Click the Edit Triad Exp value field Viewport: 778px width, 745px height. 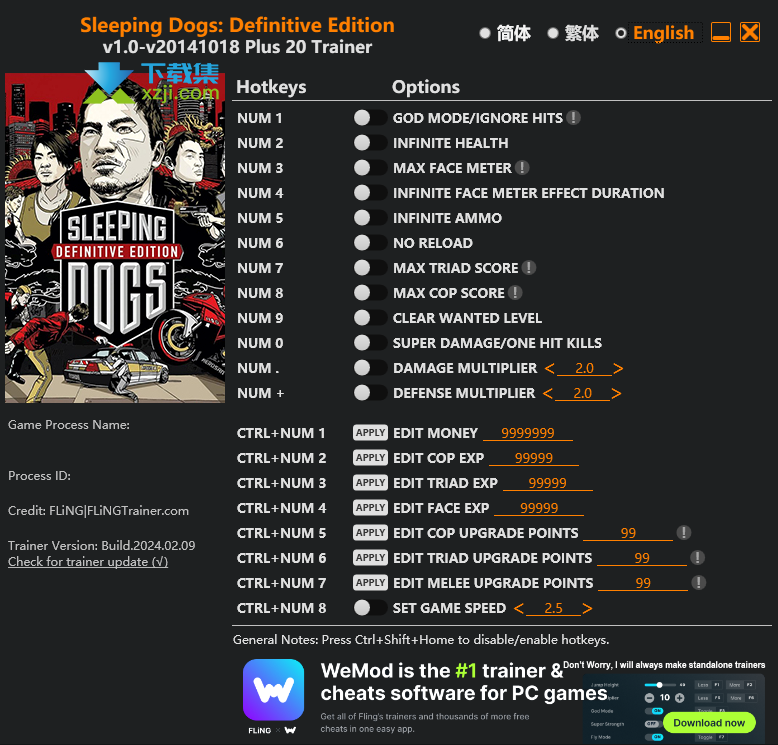click(x=548, y=483)
